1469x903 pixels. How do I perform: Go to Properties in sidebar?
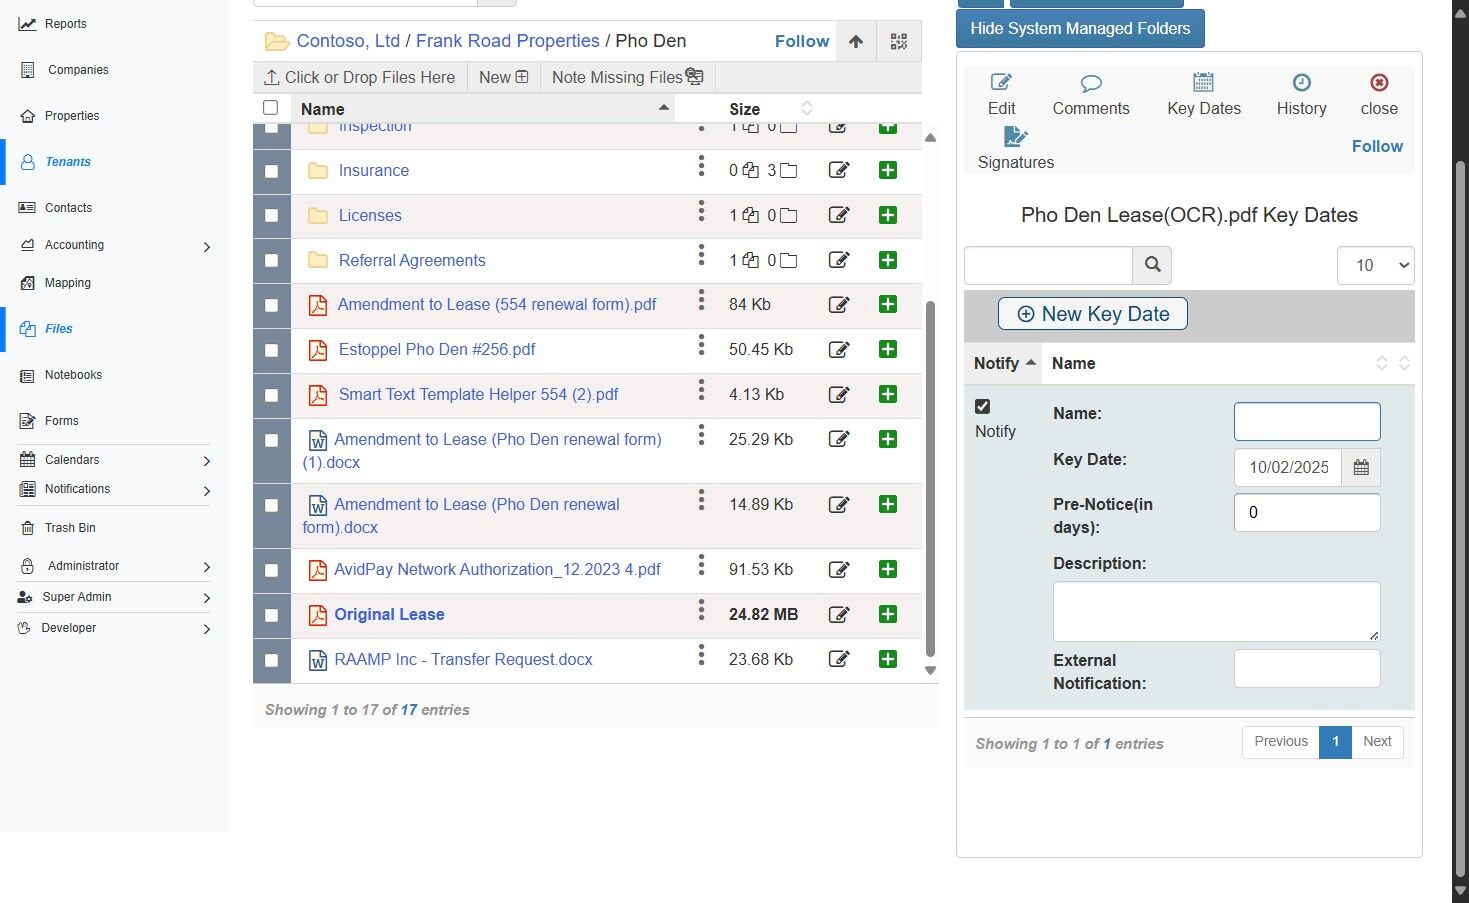72,116
